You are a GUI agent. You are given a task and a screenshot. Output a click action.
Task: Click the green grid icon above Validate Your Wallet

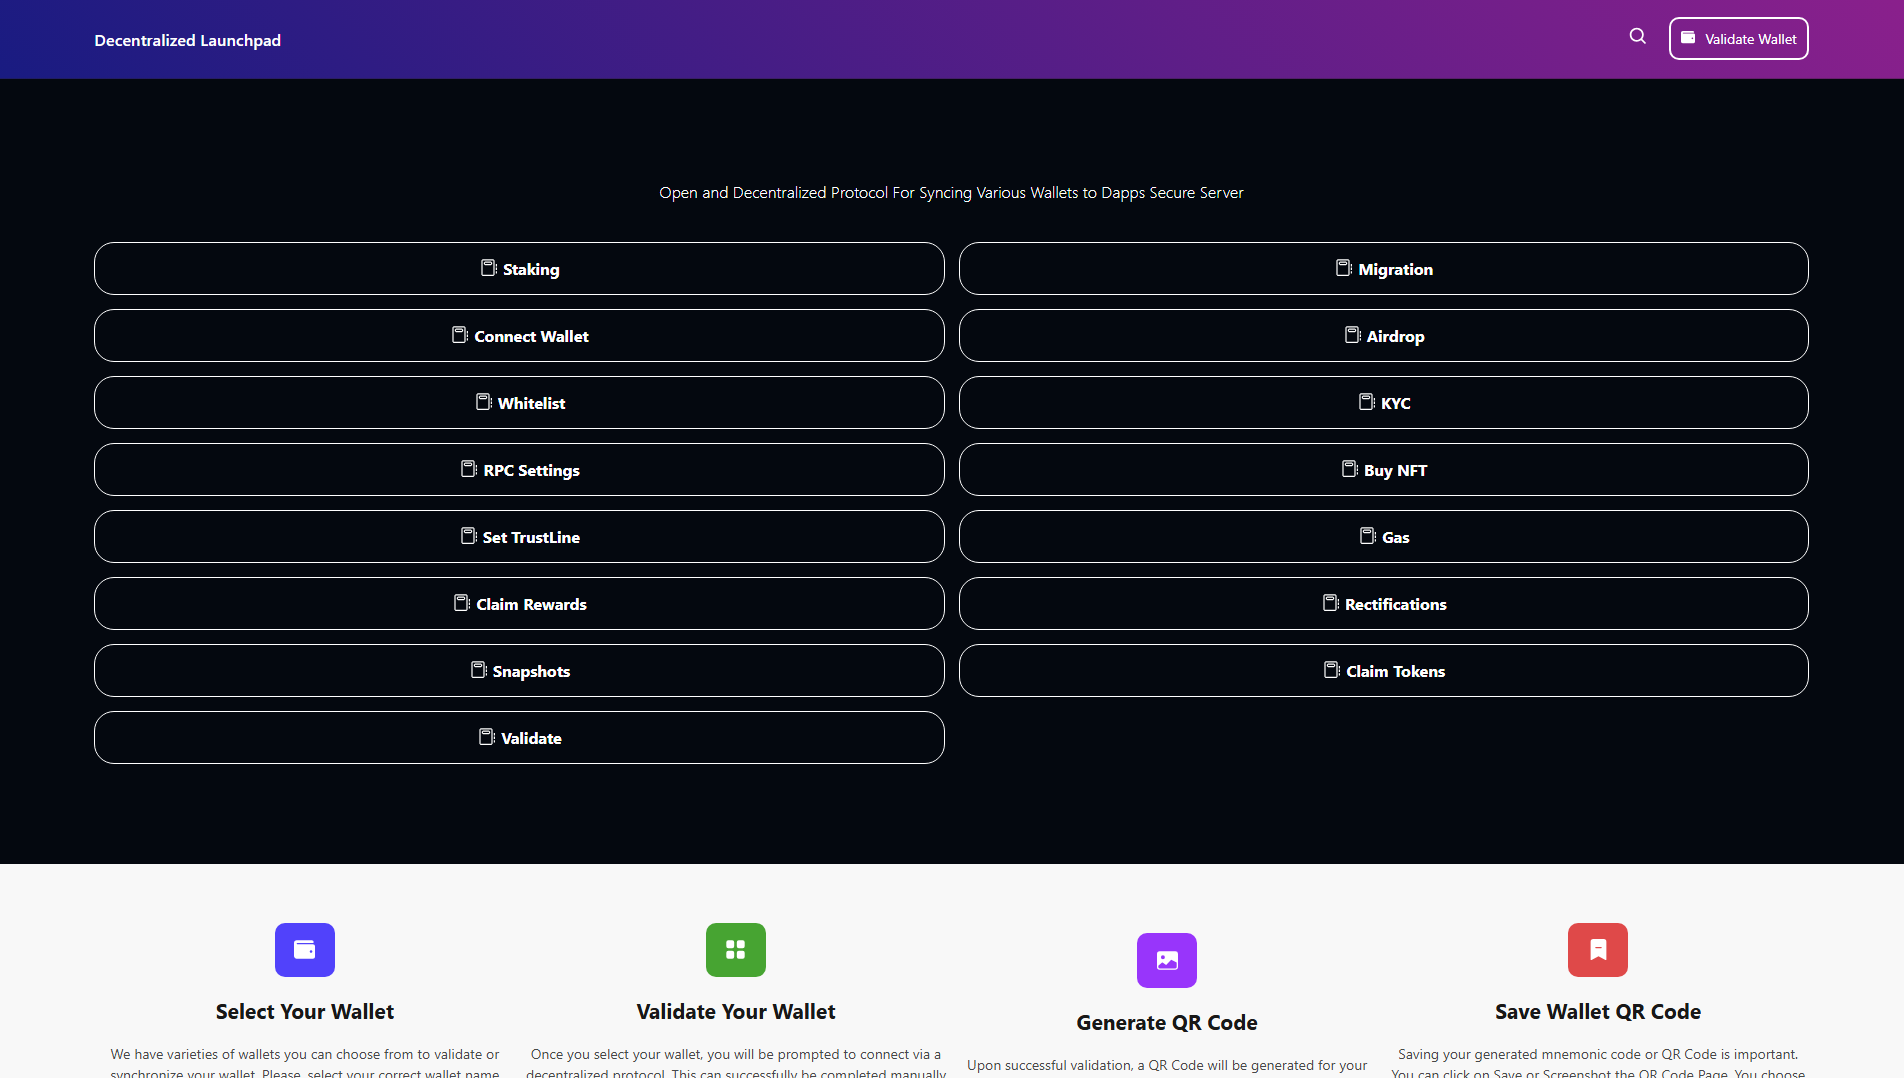(x=736, y=950)
